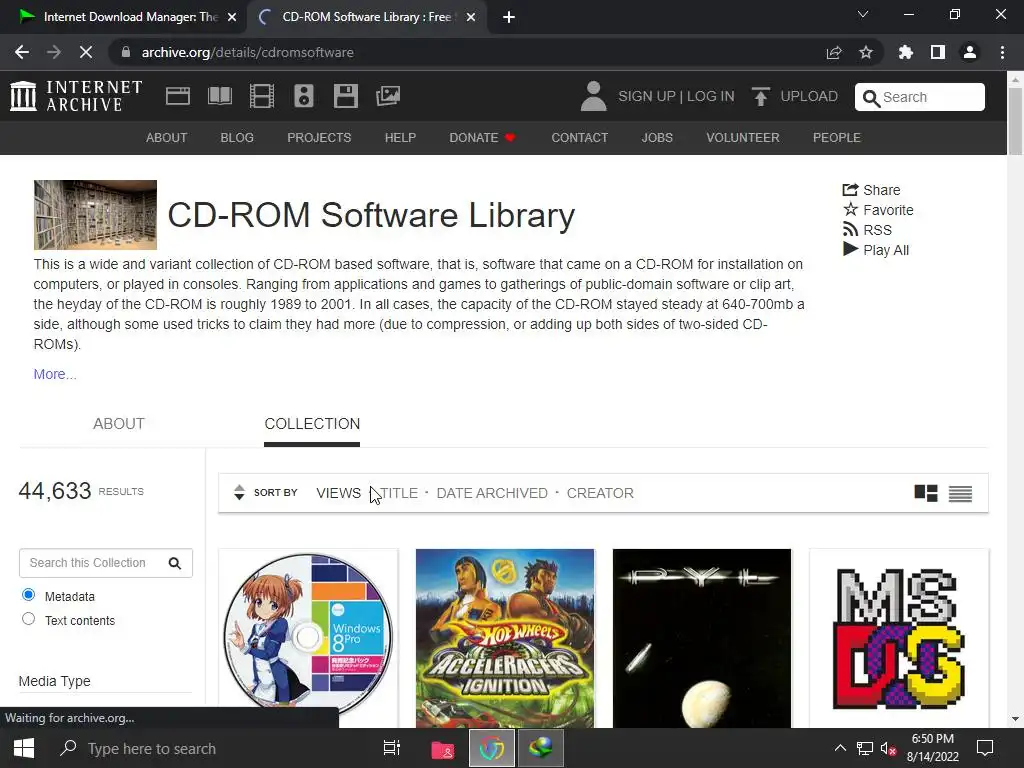This screenshot has height=768, width=1024.
Task: Open Task View on taskbar
Action: (392, 748)
